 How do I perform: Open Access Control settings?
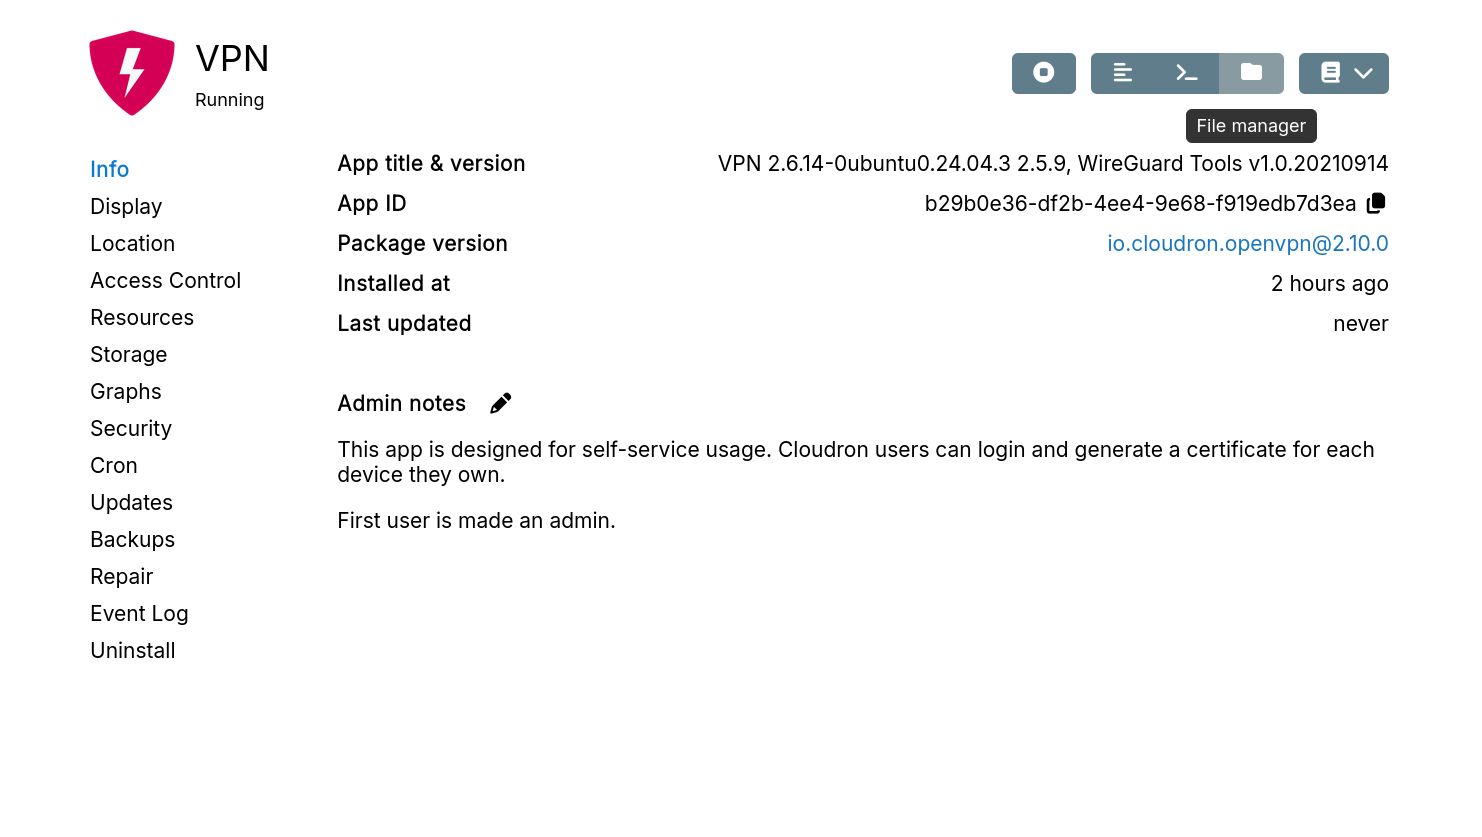click(165, 280)
